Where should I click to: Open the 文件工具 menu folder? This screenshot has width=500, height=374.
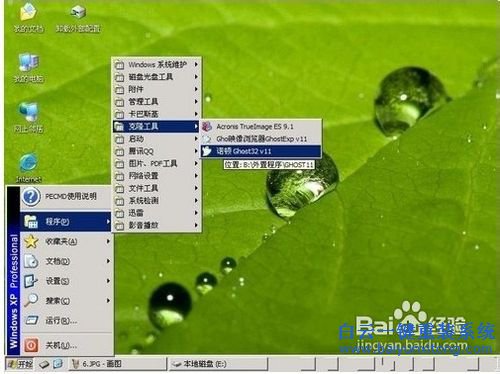[156, 188]
